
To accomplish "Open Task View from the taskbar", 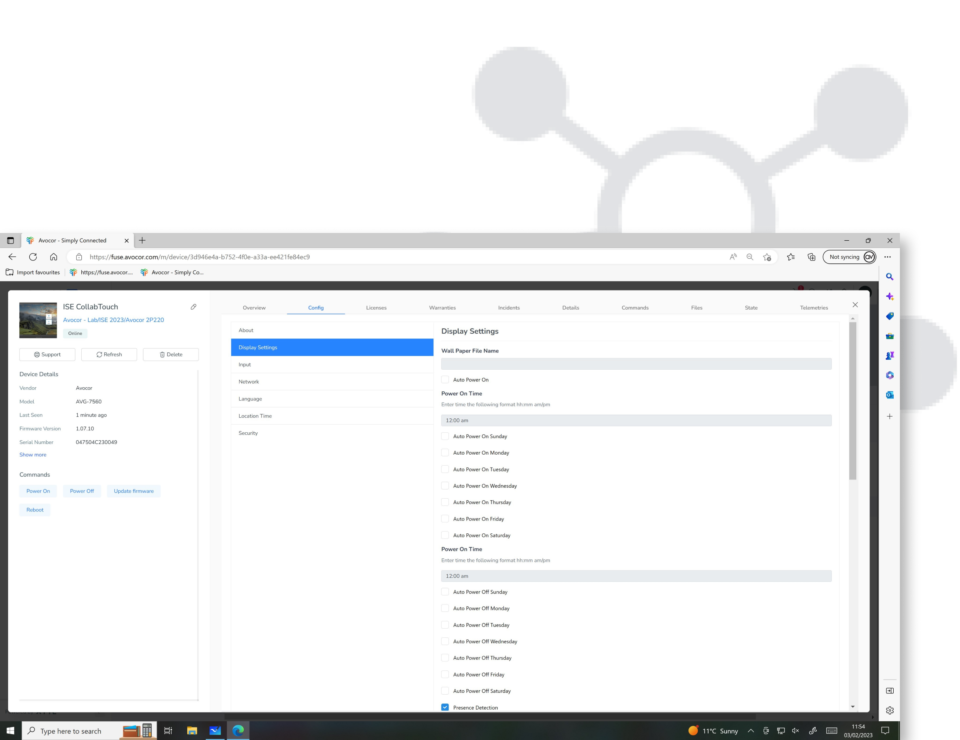I will coord(168,731).
